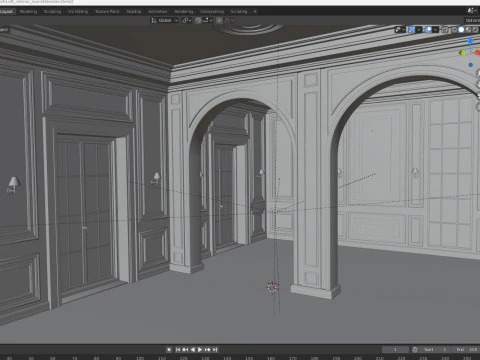Toggle proportional editing

pyautogui.click(x=219, y=20)
